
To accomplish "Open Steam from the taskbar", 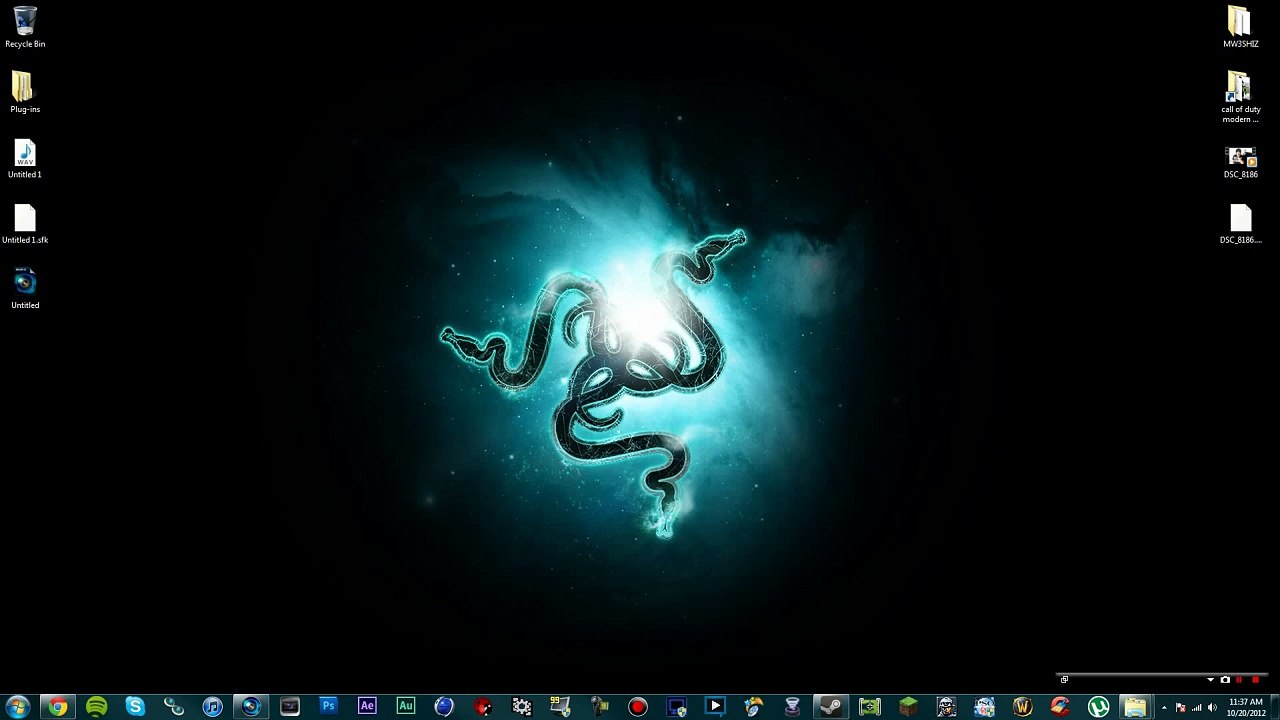I will point(830,707).
